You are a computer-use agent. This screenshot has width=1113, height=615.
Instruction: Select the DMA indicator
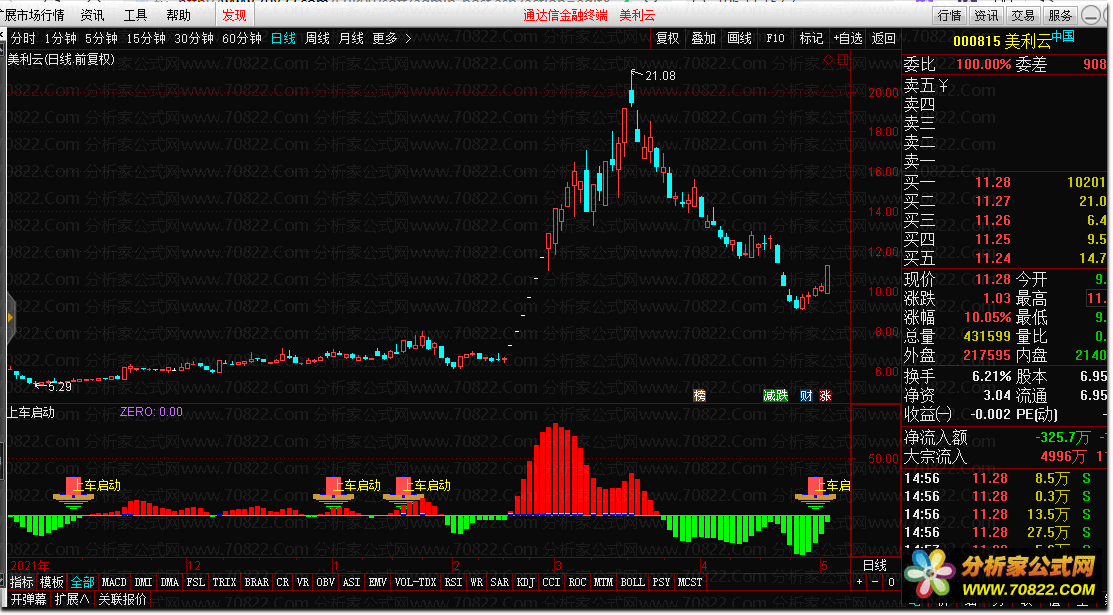[x=170, y=582]
